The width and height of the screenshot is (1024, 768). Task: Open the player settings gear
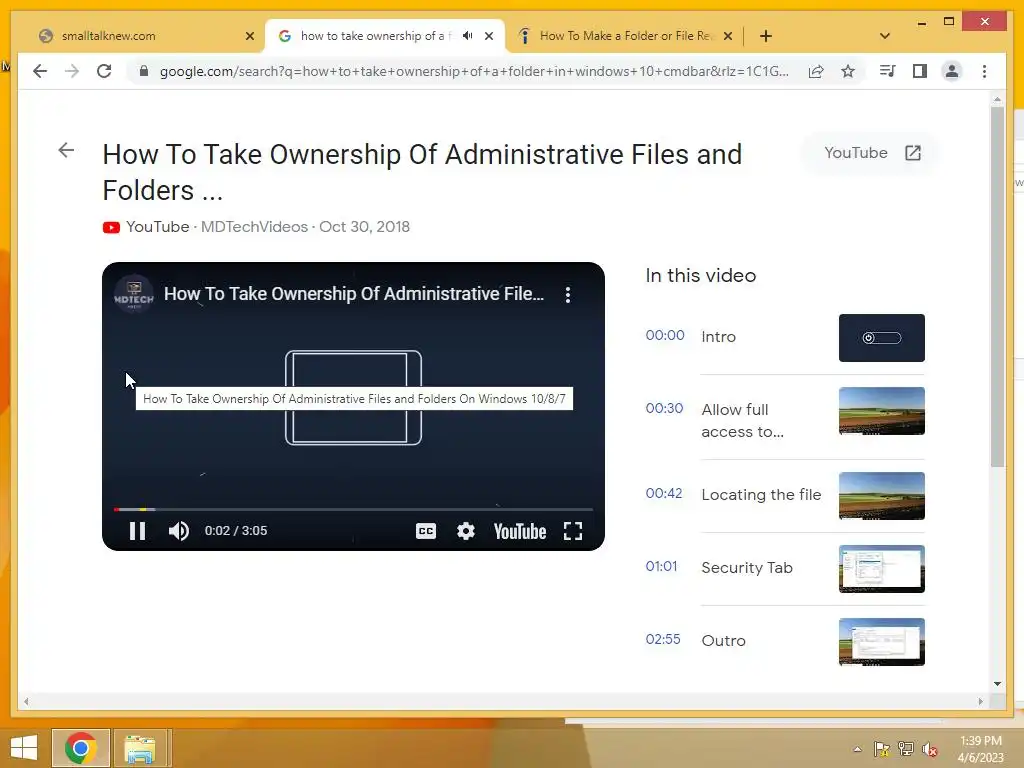click(x=466, y=531)
